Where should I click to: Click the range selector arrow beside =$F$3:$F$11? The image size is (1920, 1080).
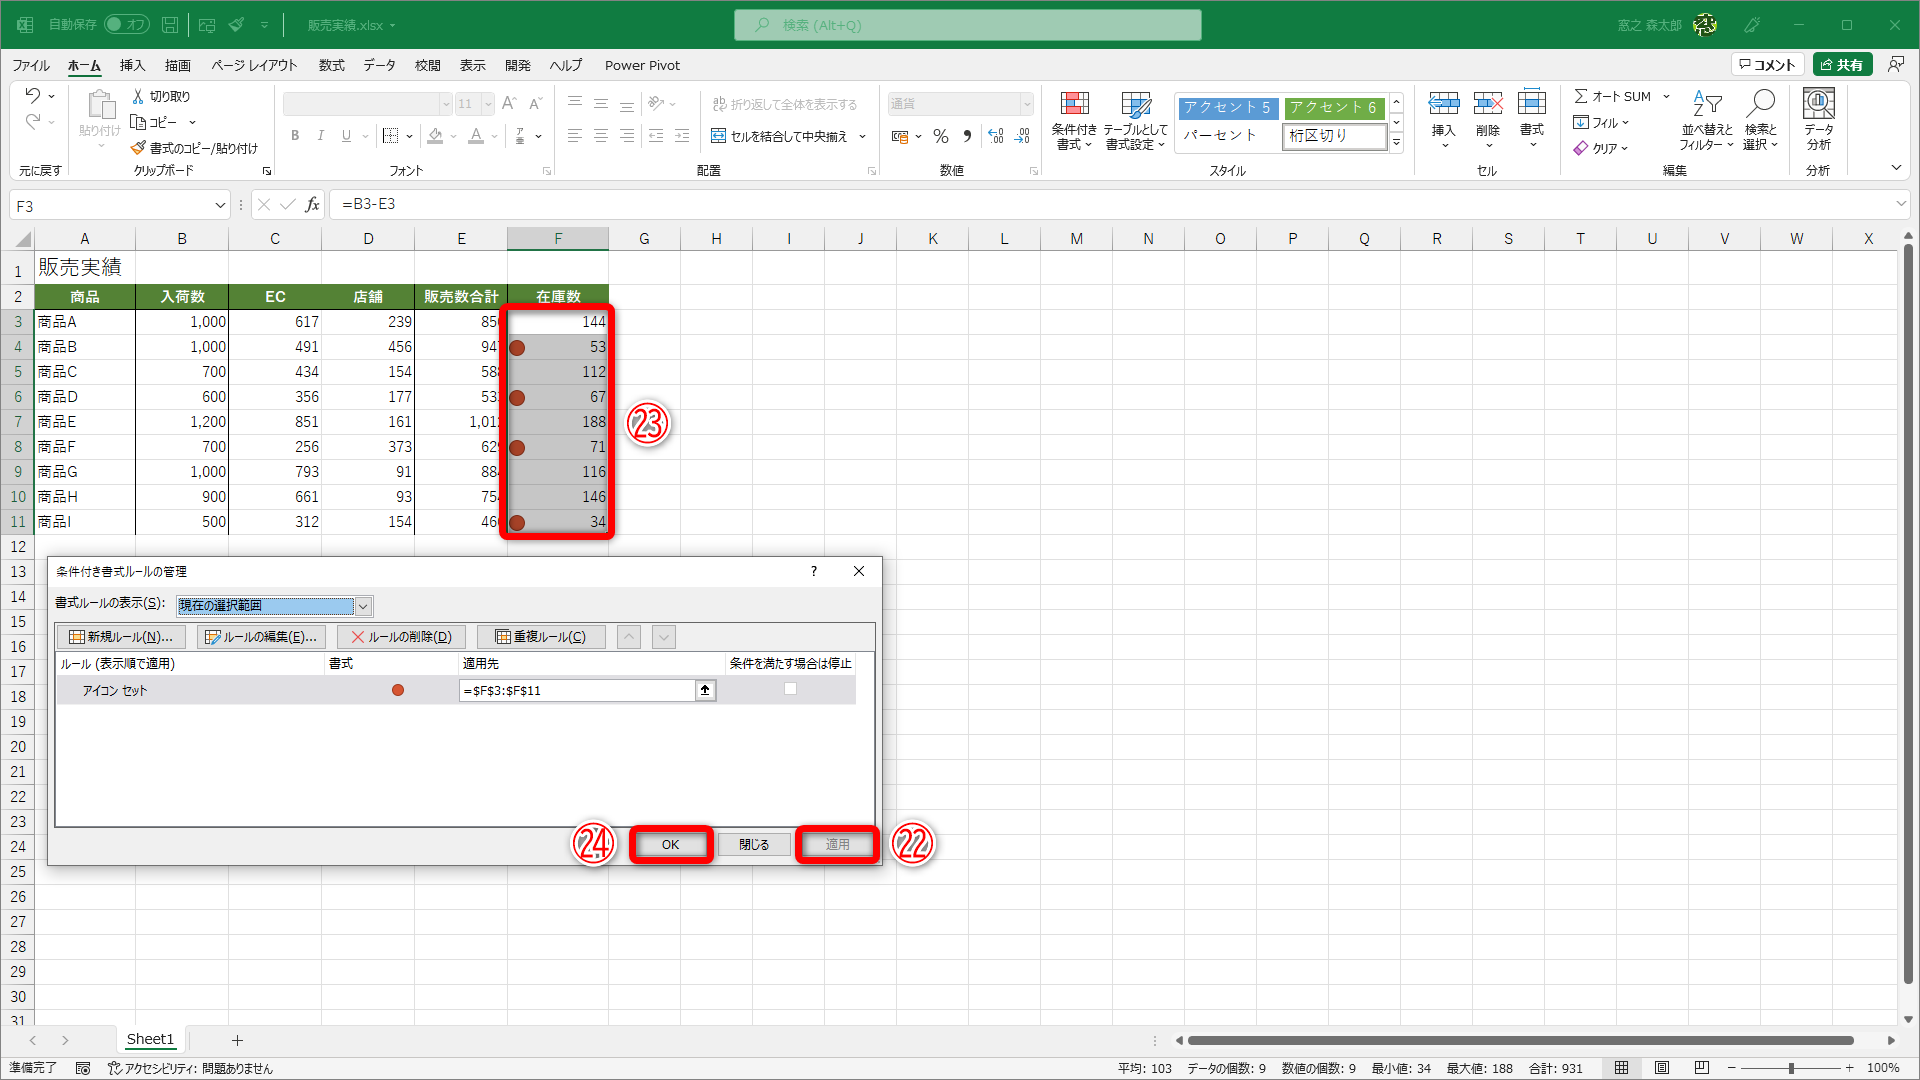coord(705,690)
